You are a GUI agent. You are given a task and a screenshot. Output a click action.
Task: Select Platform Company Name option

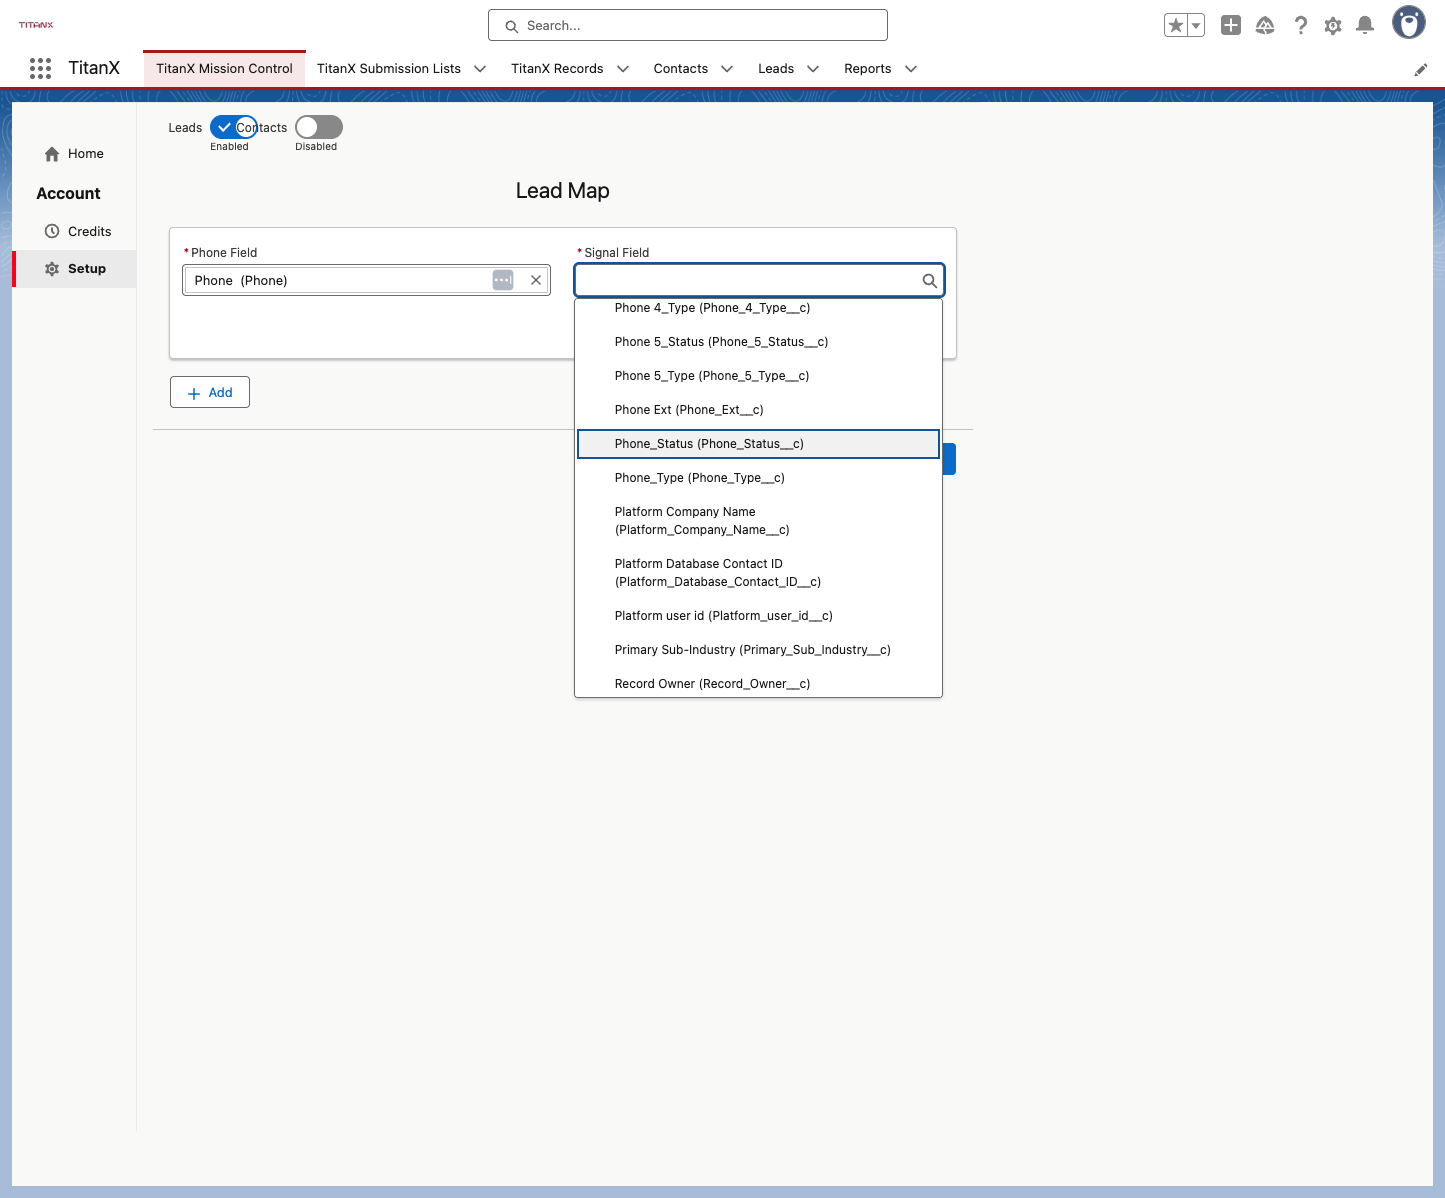[x=758, y=521]
